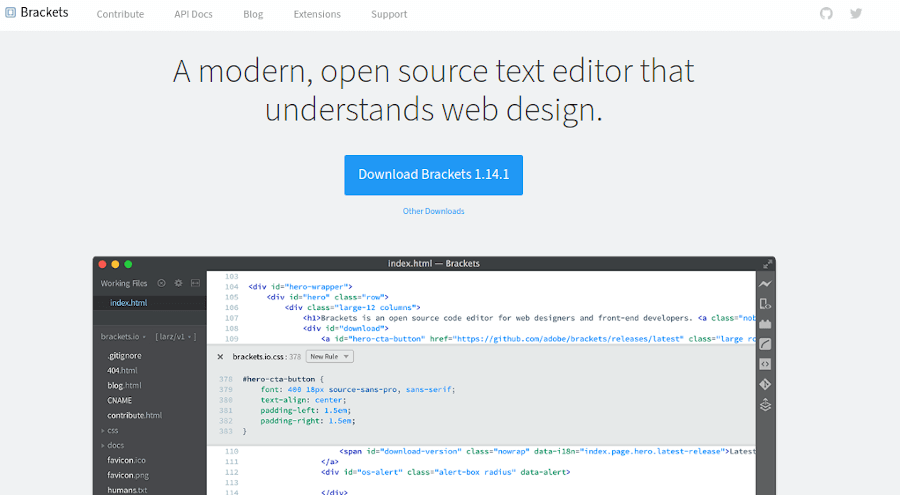Open the larz/v1 branch dropdown
The height and width of the screenshot is (495, 900).
pos(176,337)
